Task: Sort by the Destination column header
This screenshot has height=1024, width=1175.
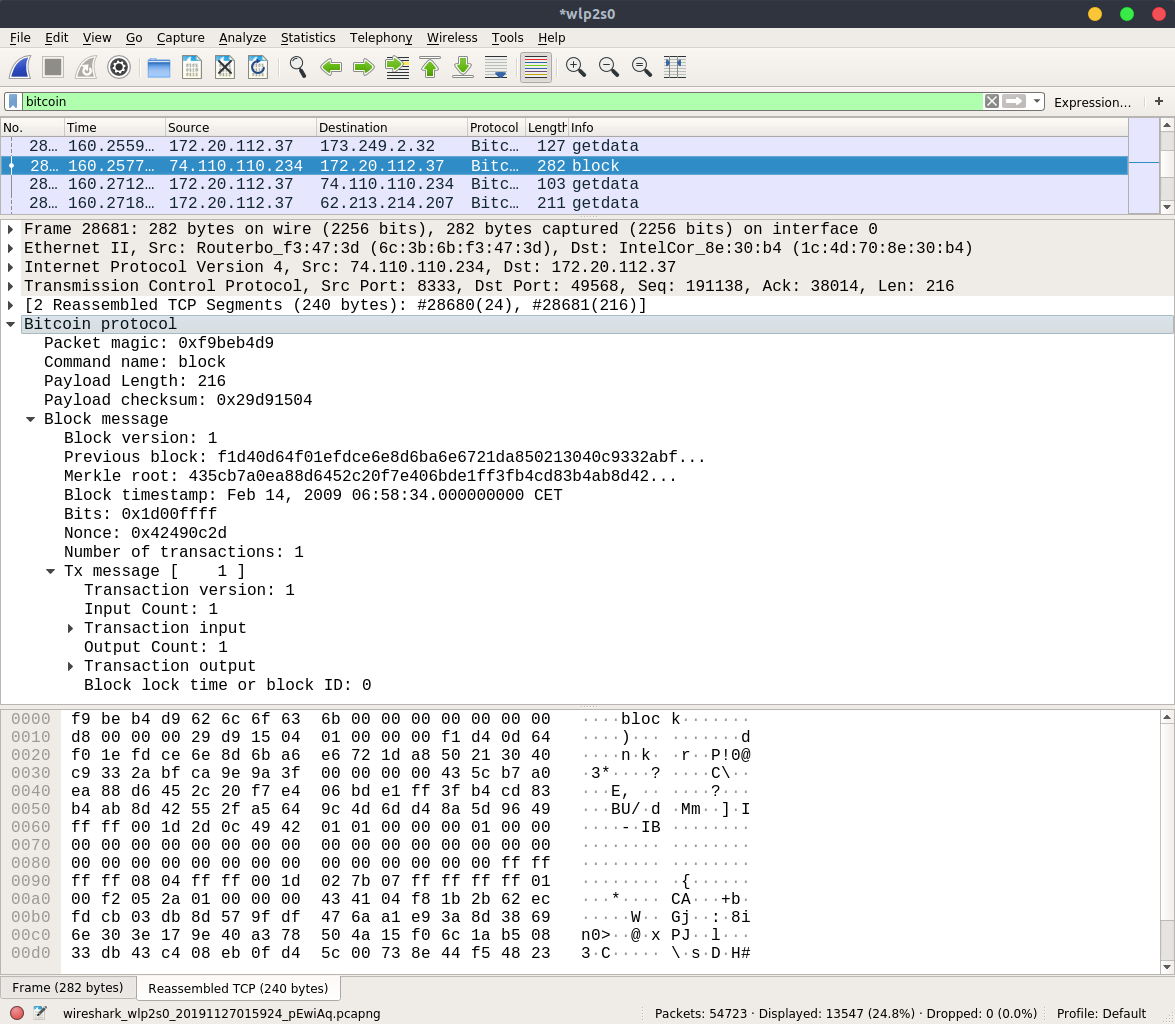Action: (x=392, y=127)
